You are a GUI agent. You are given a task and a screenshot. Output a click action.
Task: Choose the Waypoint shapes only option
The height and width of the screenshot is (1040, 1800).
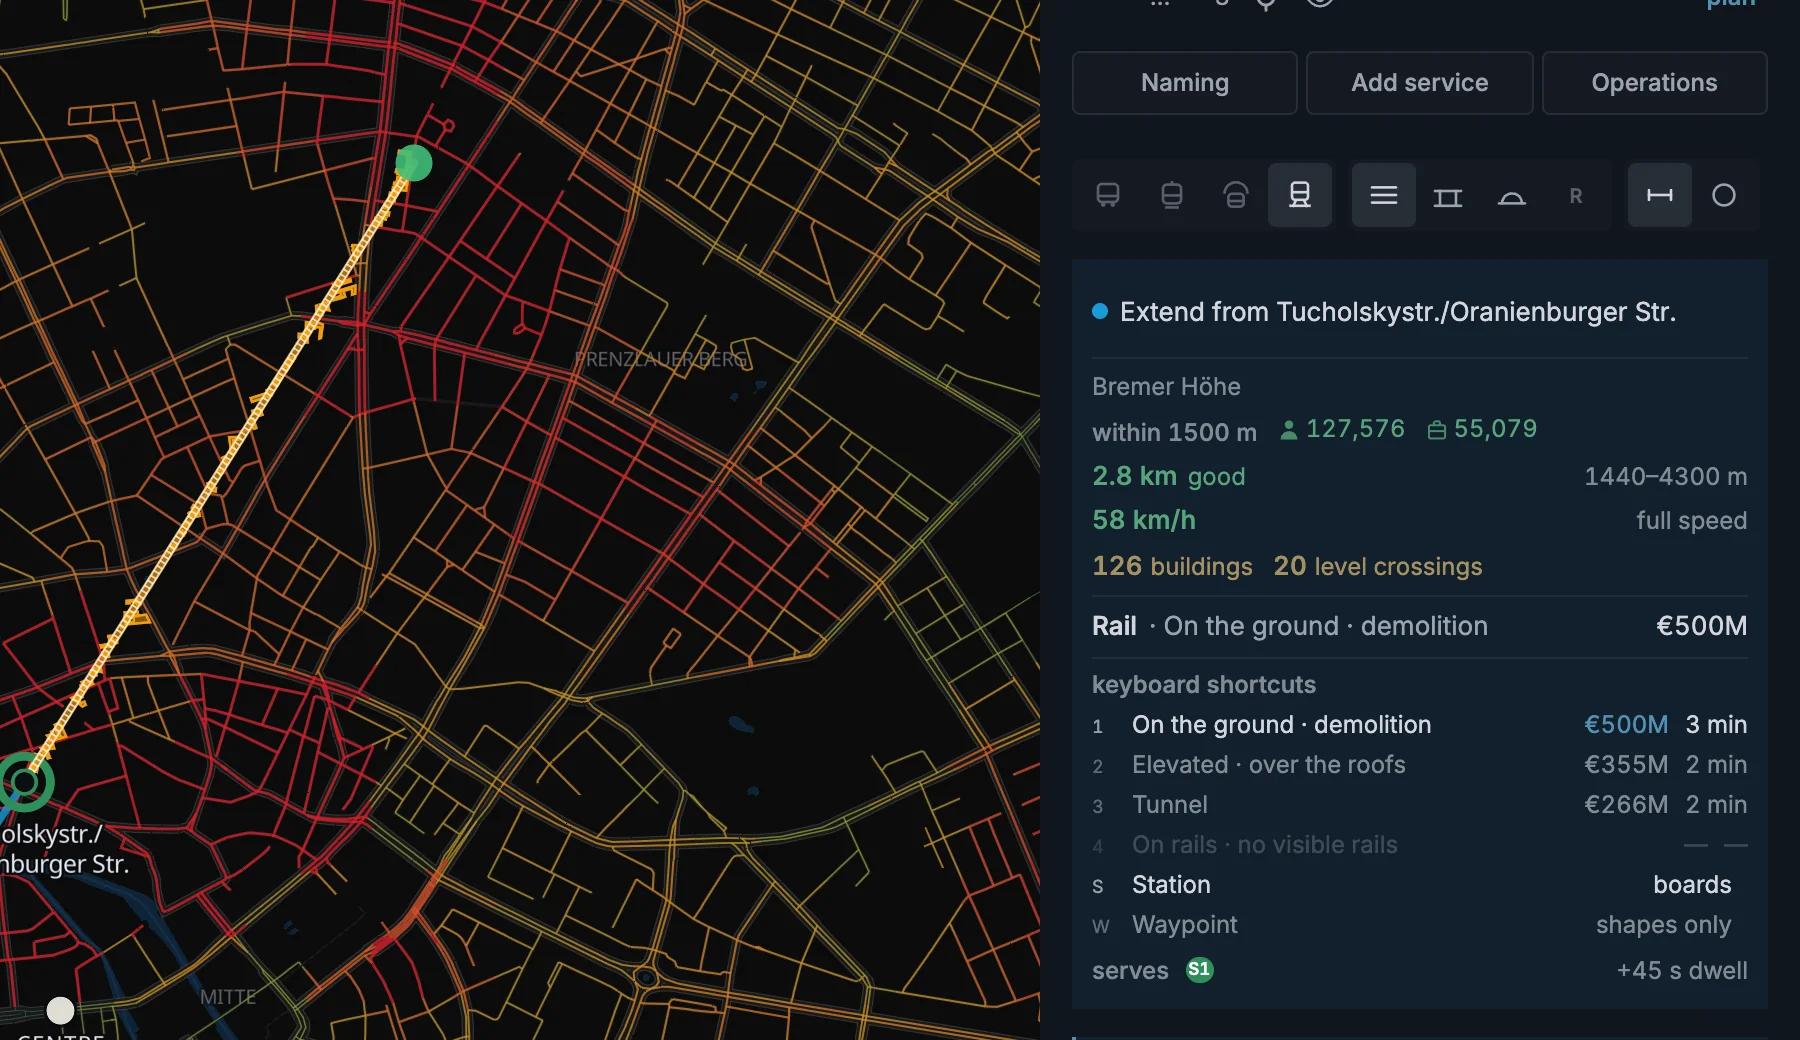[x=1419, y=925]
